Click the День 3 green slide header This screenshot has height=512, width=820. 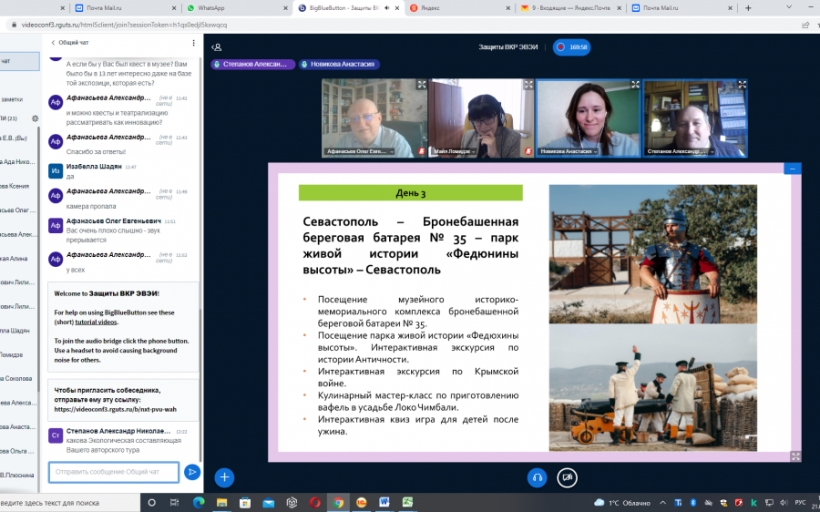pyautogui.click(x=411, y=193)
